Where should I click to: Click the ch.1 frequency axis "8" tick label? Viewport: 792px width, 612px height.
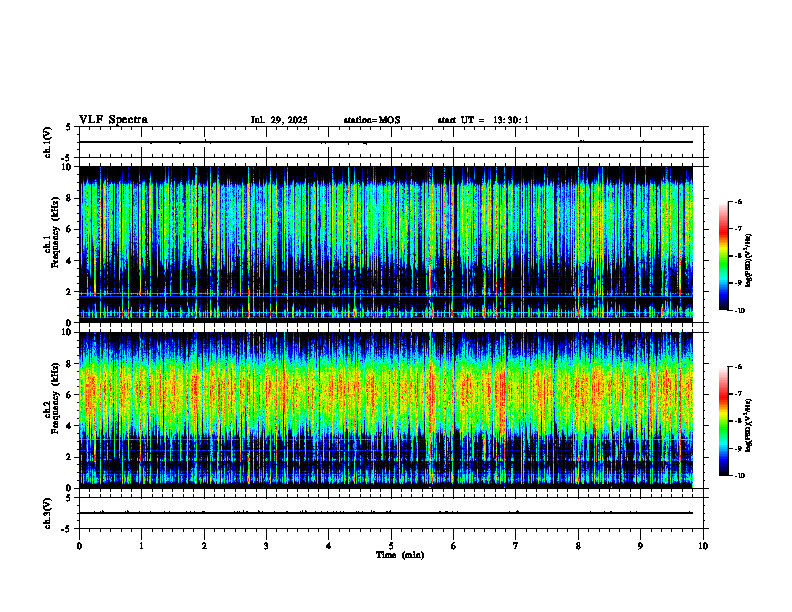tap(70, 198)
